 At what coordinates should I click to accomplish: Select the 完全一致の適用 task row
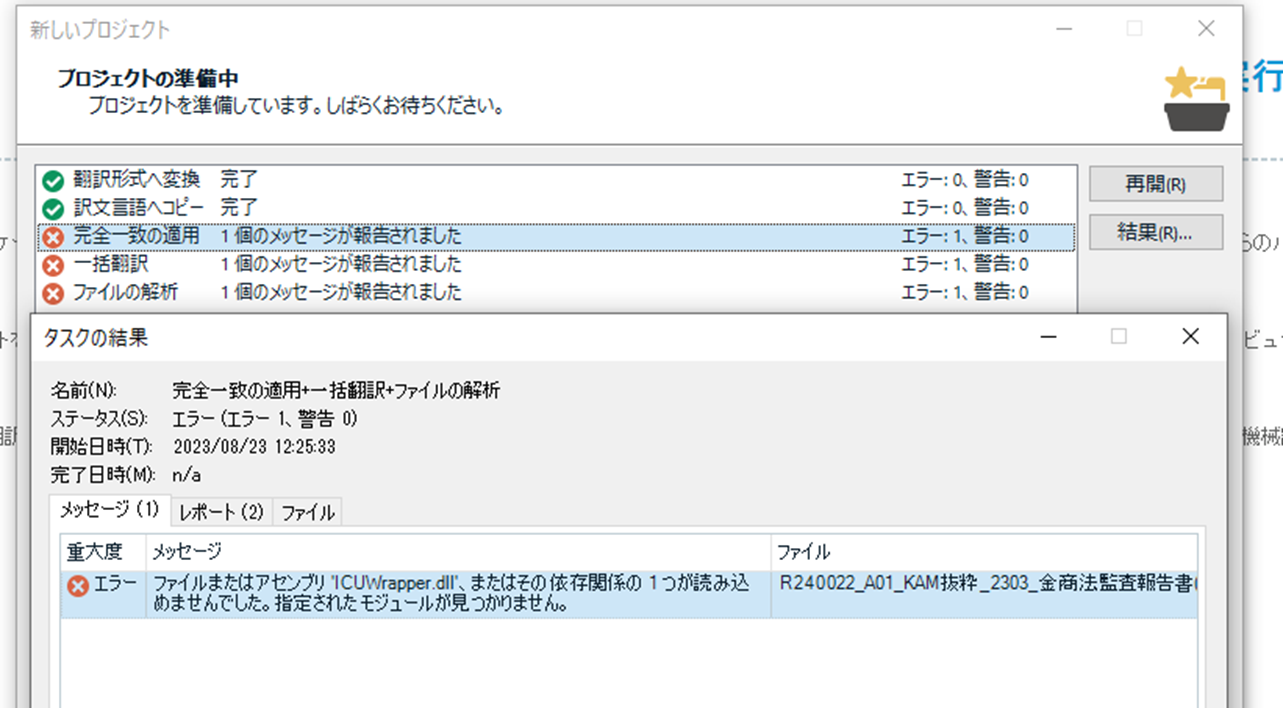point(300,236)
